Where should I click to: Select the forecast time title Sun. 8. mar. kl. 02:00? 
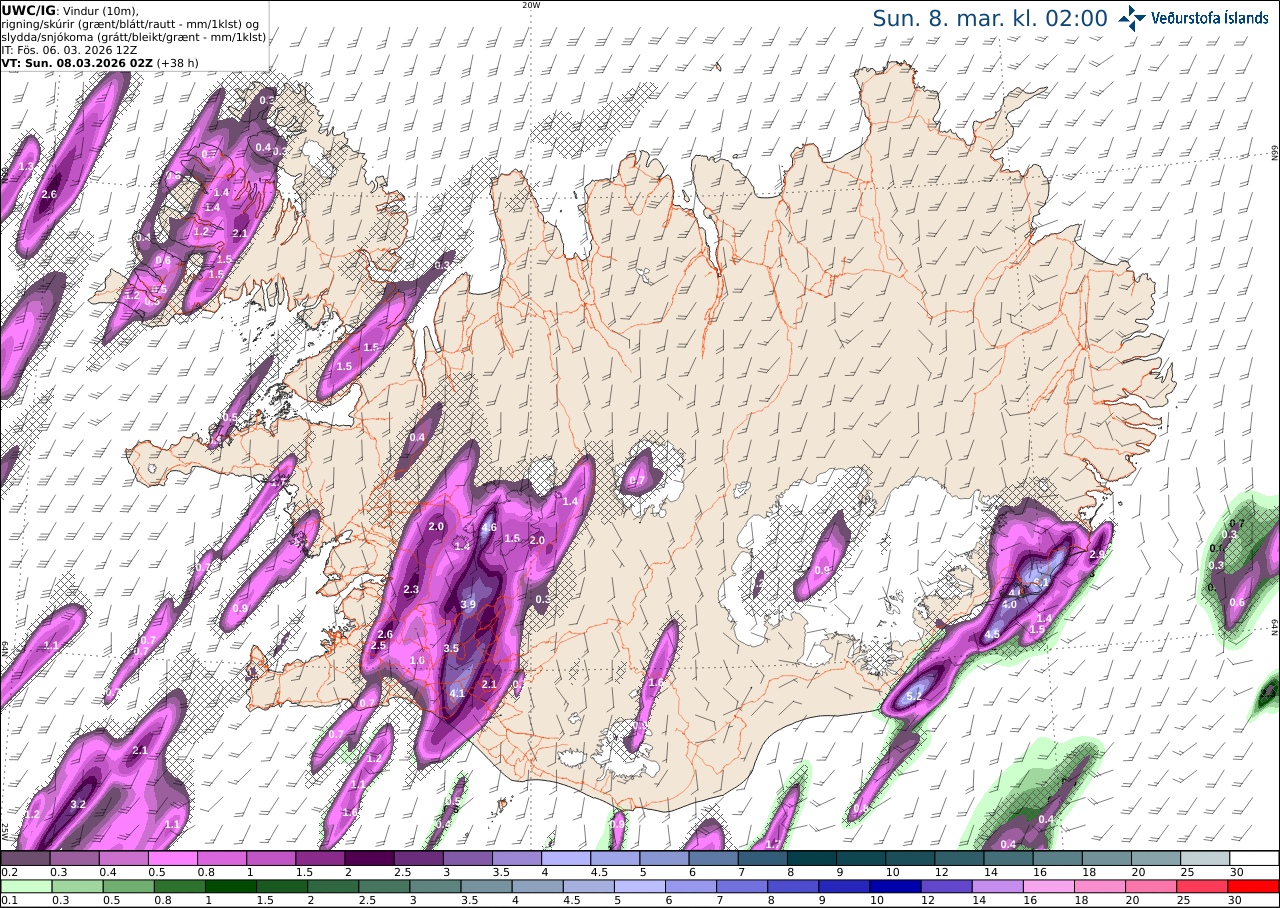(990, 18)
